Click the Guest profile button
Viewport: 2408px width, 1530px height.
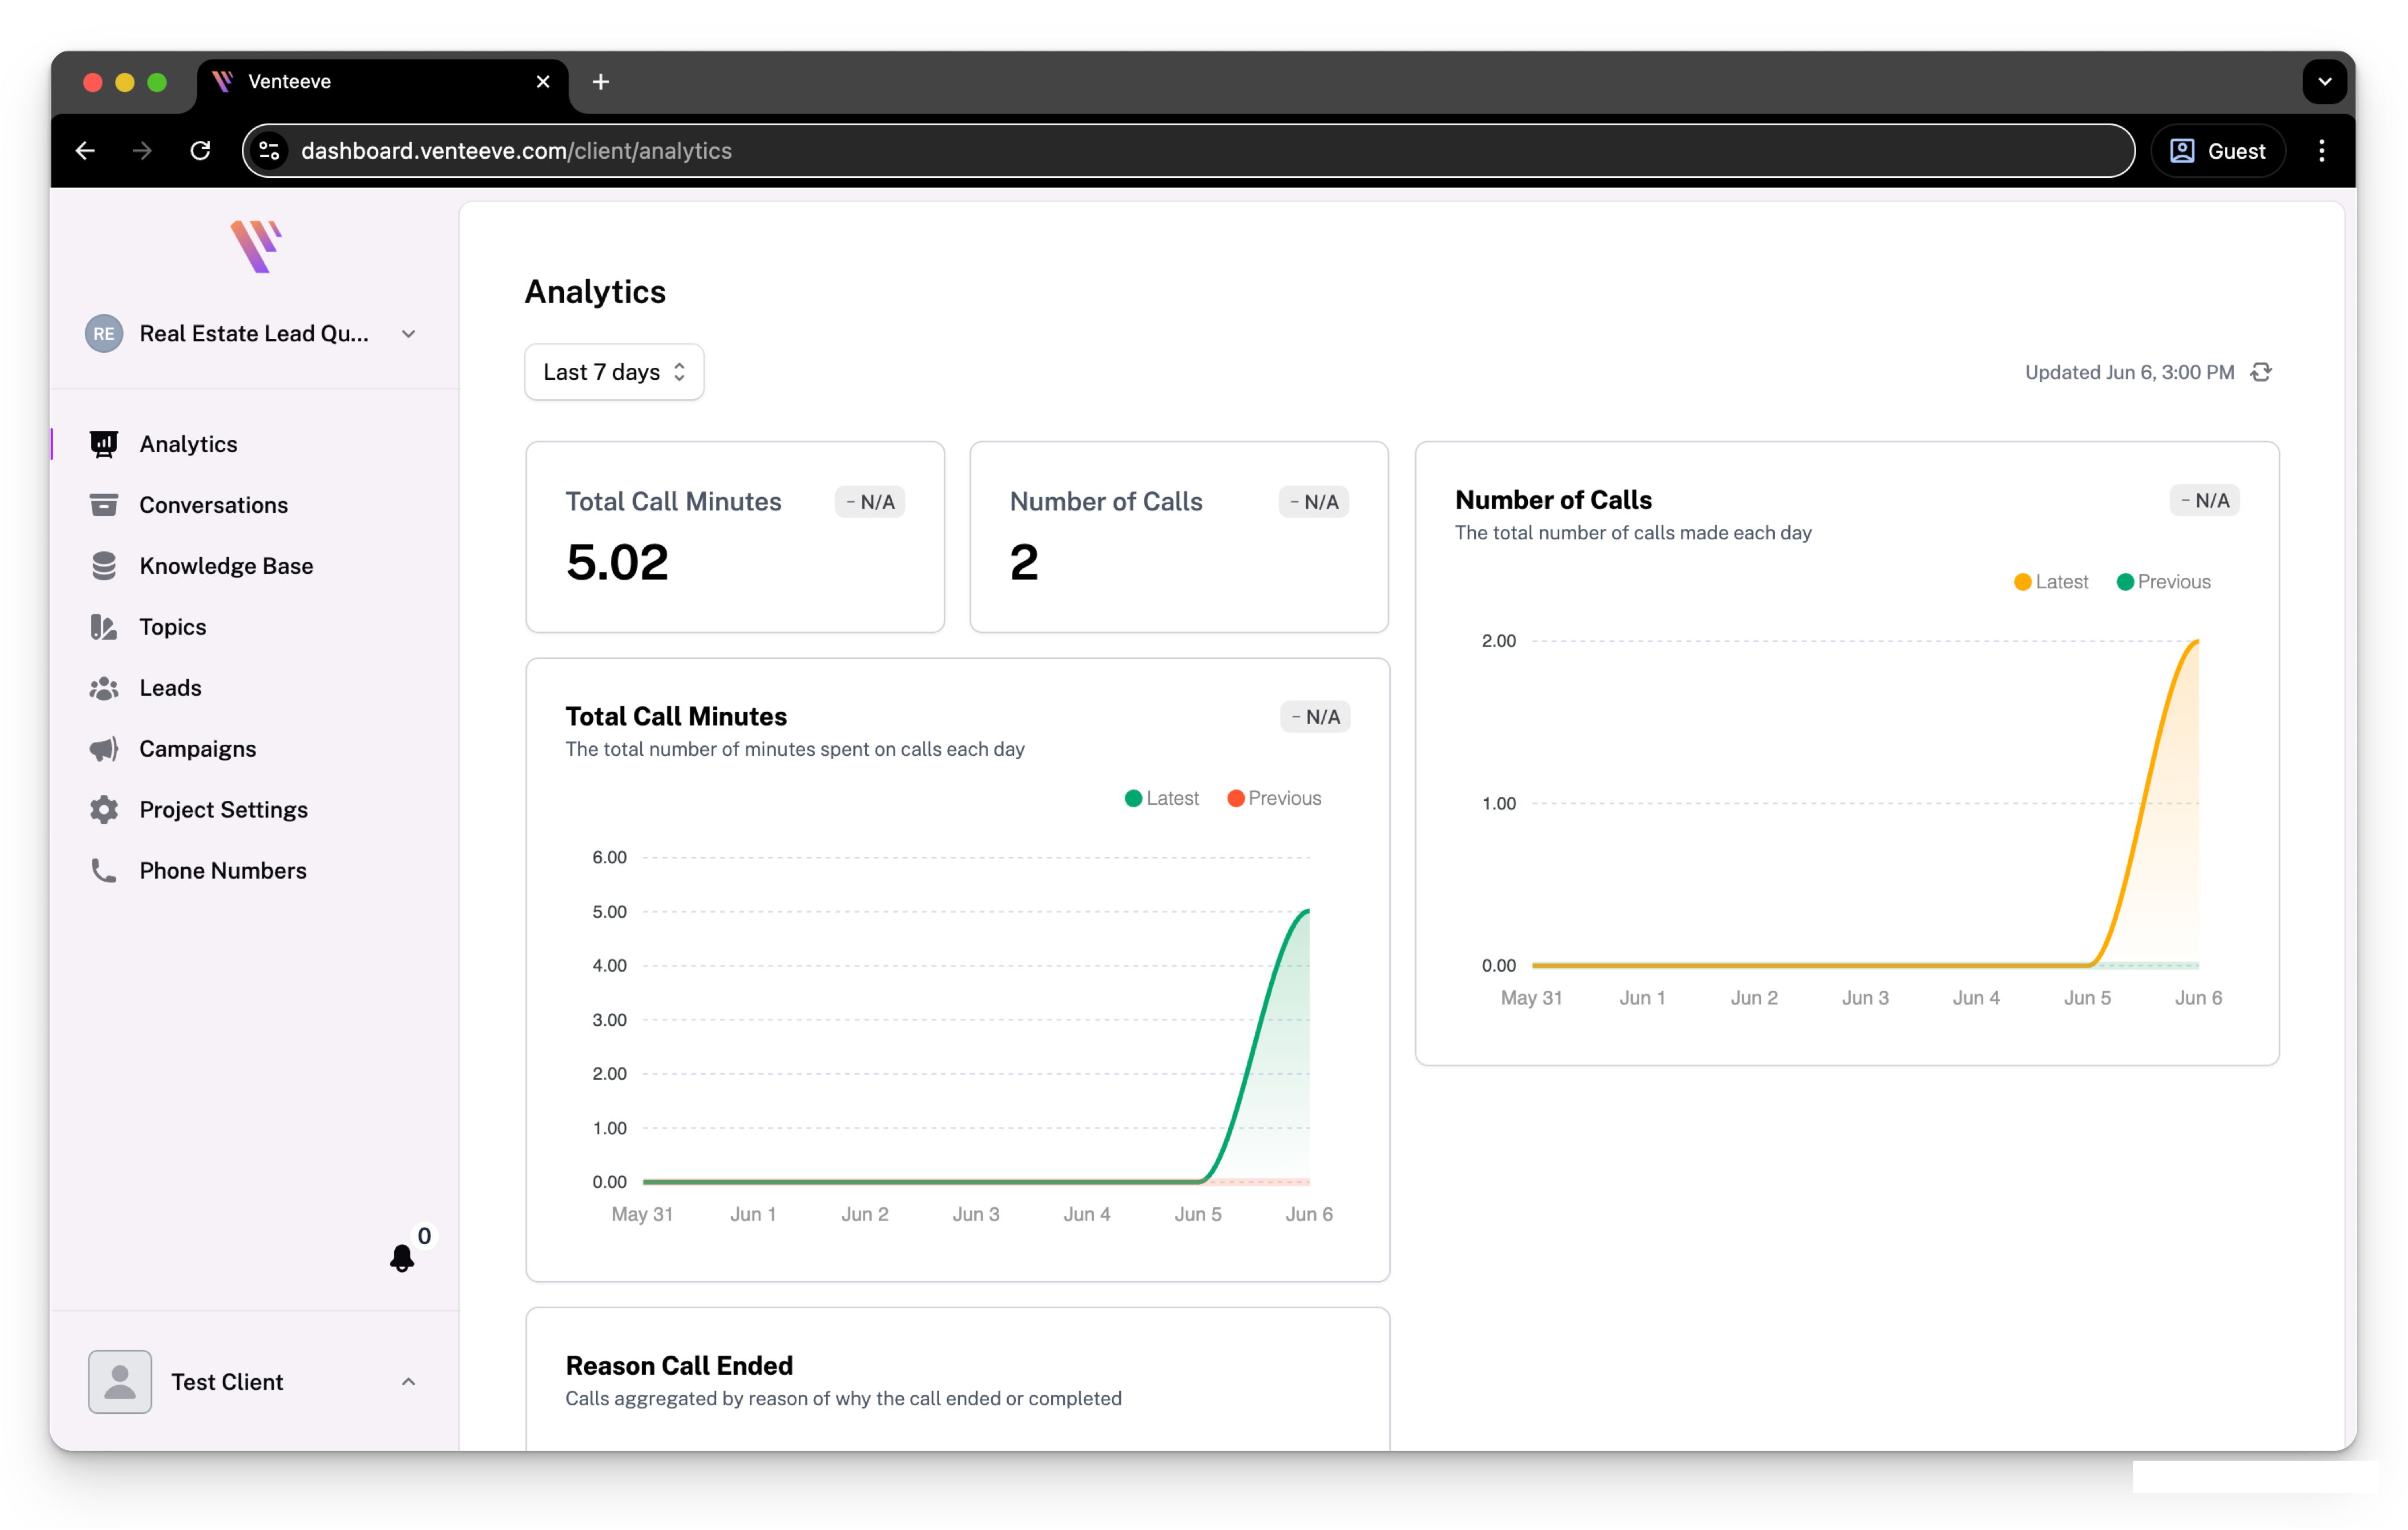point(2217,151)
